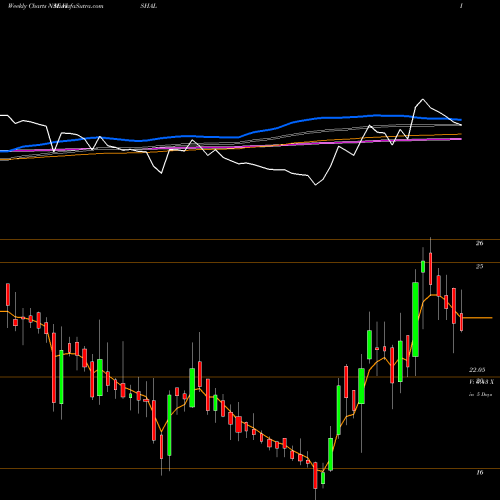Click the 'SHAL' ticker symbol label
Screen dimensions: 500x500
pos(148,6)
